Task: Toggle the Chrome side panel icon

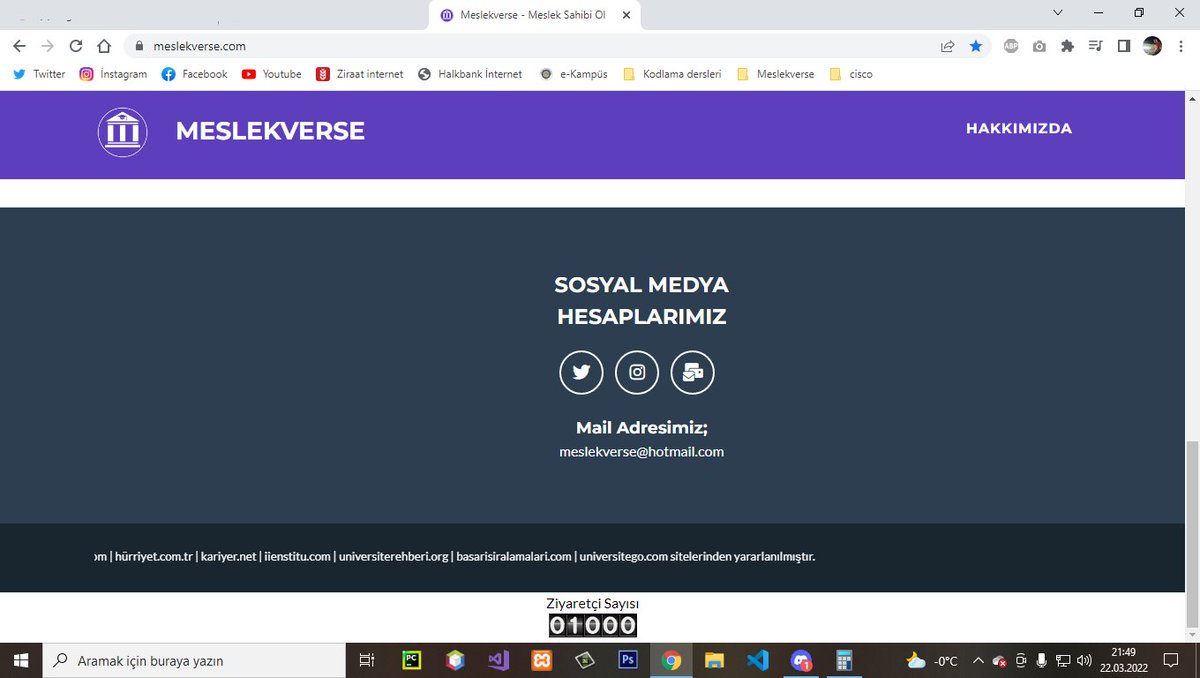Action: point(1123,45)
